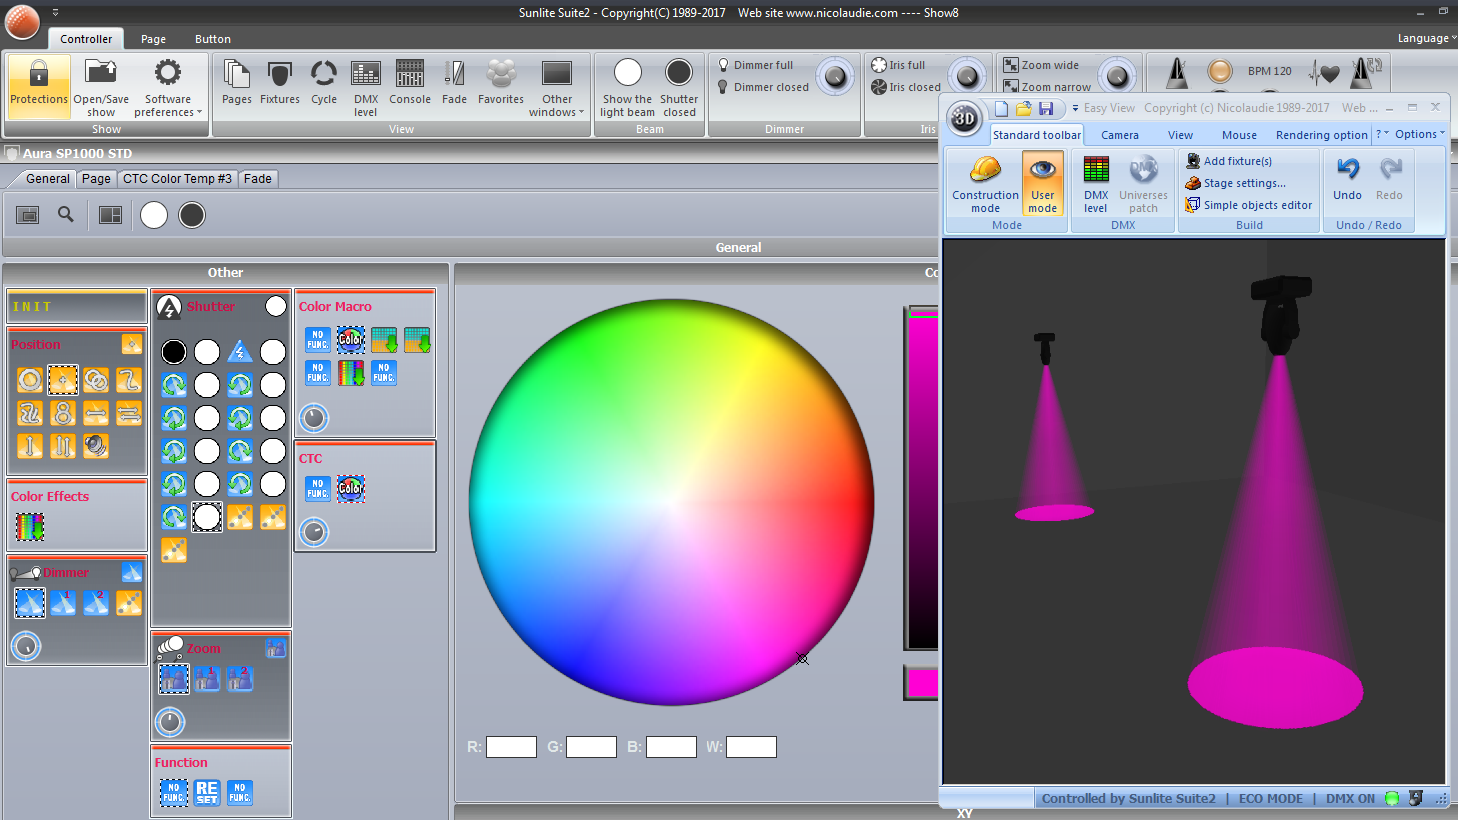Toggle Show the light beam
1458x820 pixels.
(x=627, y=87)
